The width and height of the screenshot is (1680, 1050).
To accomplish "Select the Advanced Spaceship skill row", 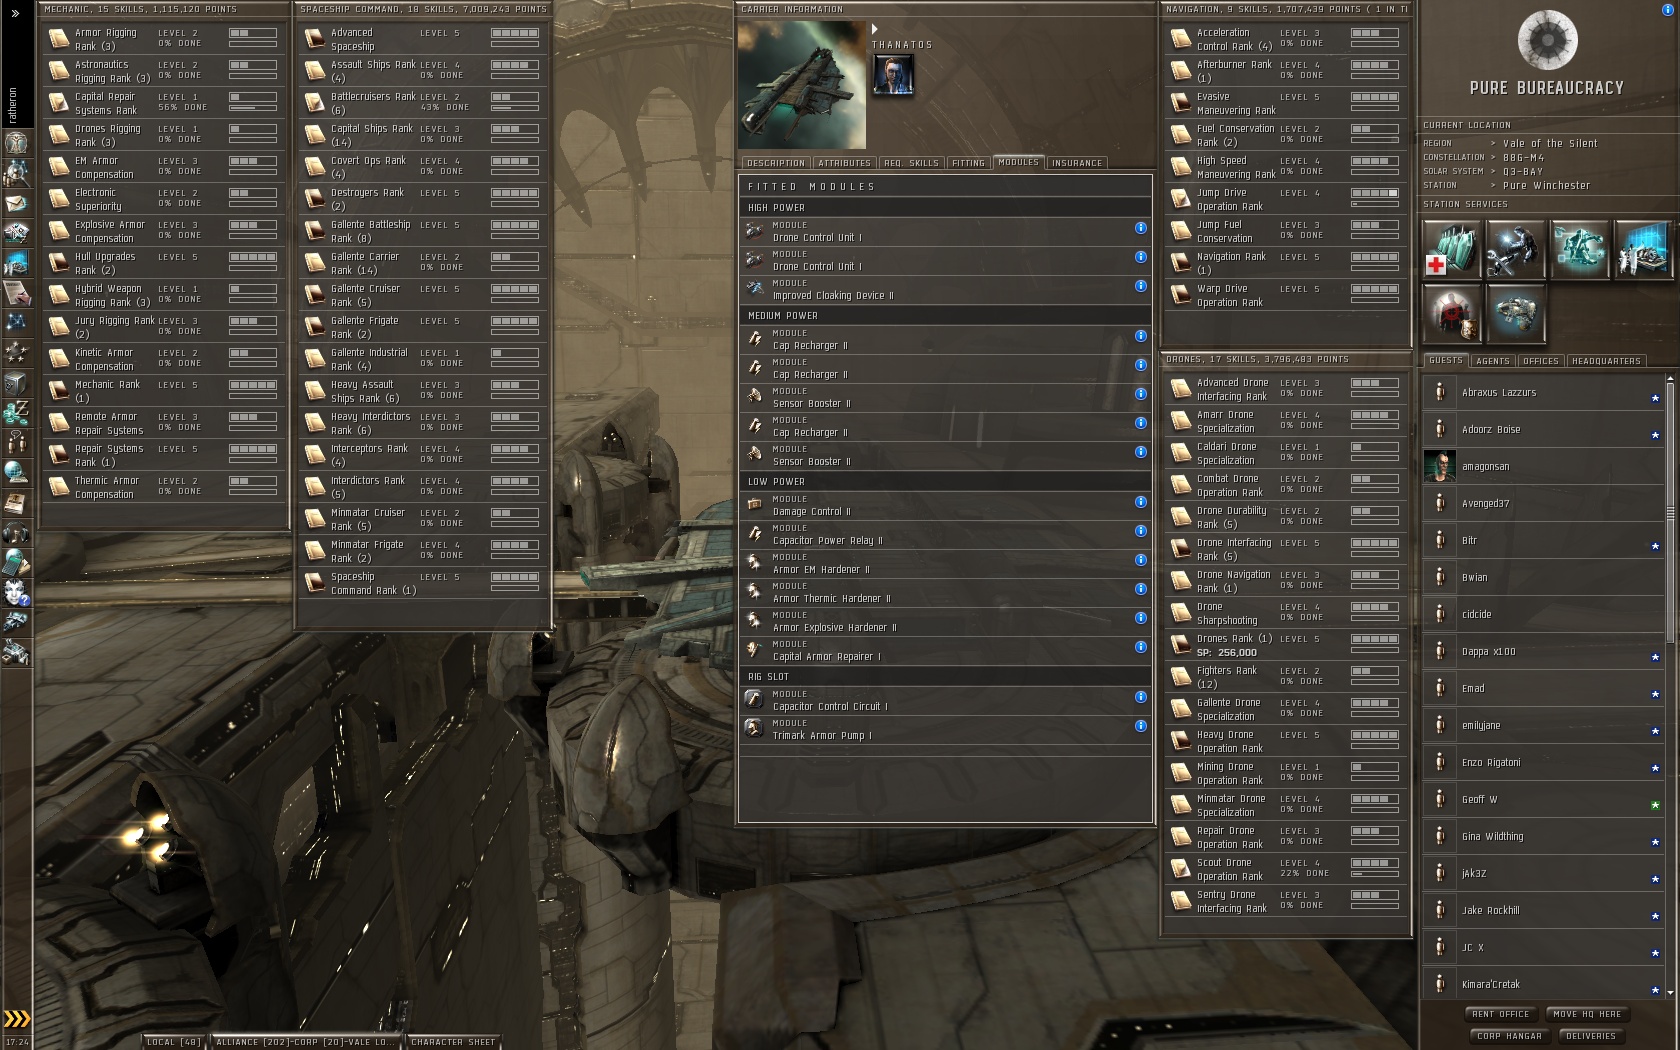I will click(423, 39).
